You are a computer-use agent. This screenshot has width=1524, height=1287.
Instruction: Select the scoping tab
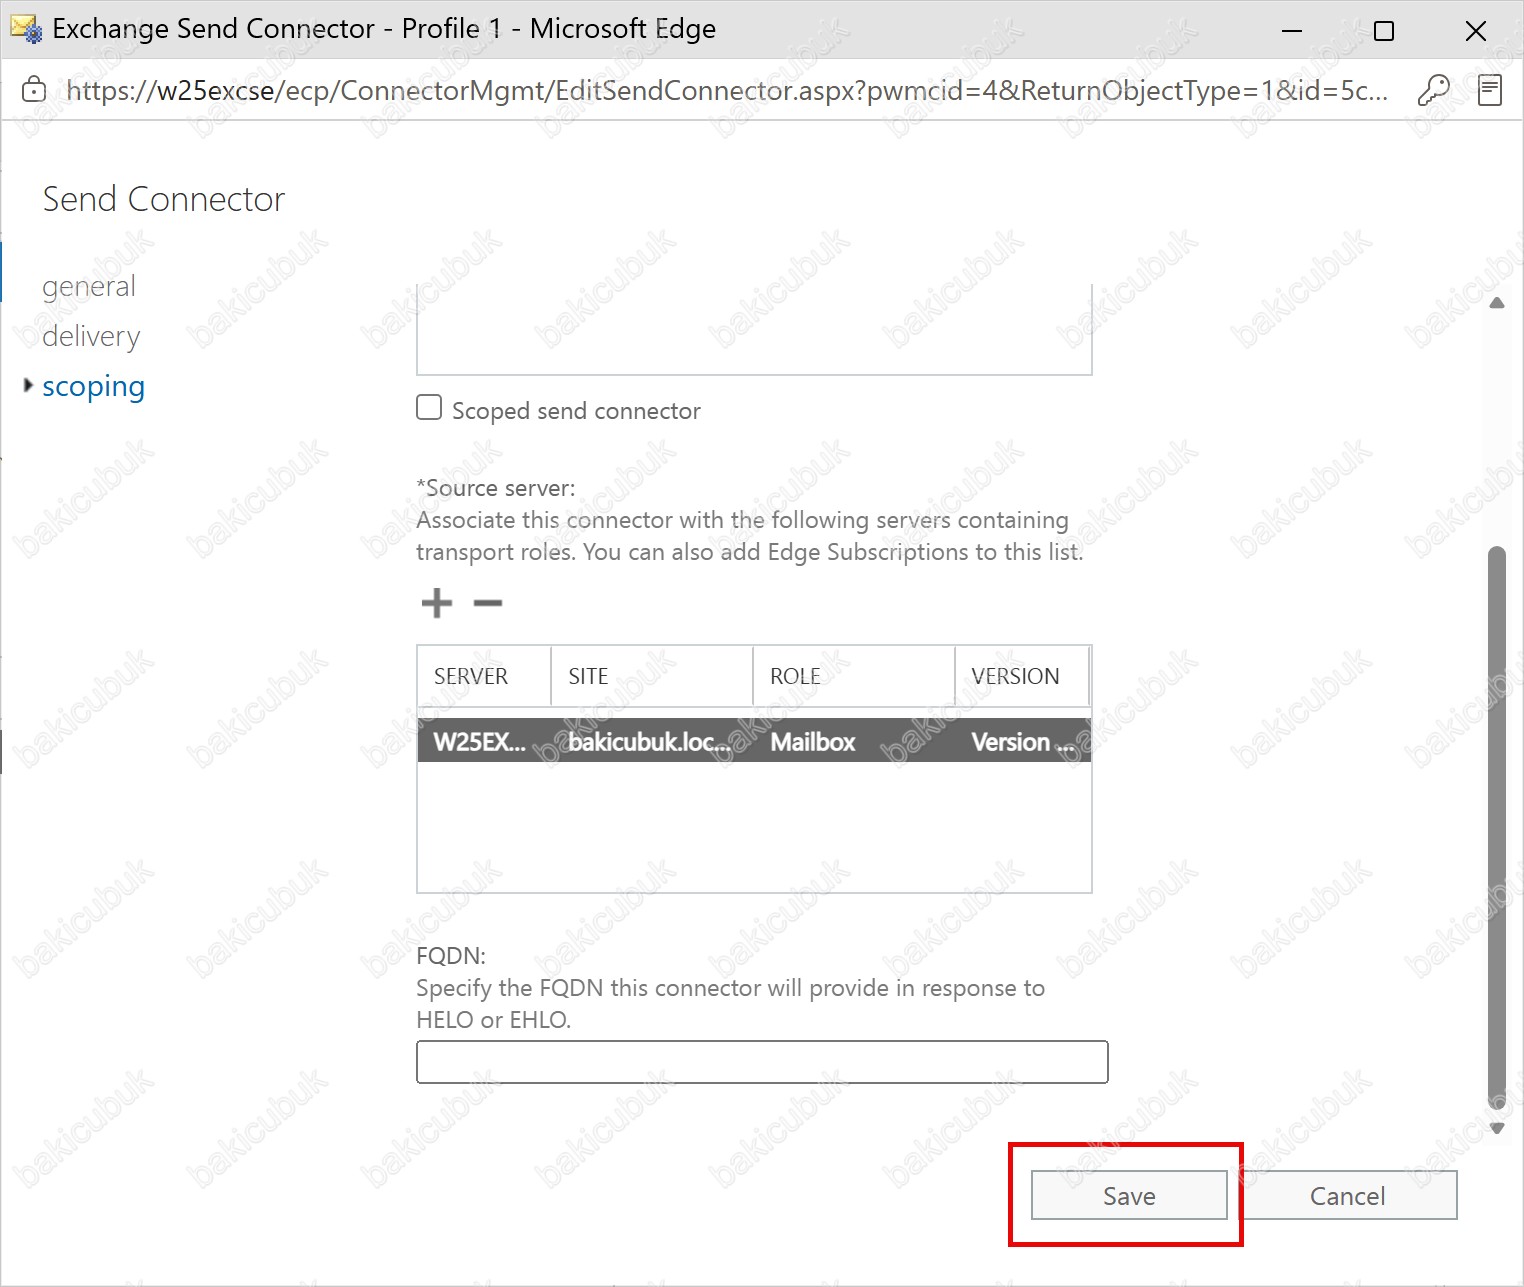click(x=93, y=386)
